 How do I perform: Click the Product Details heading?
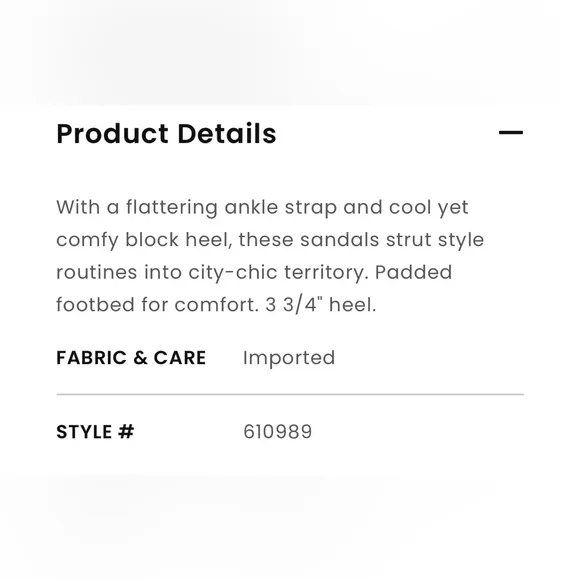166,134
